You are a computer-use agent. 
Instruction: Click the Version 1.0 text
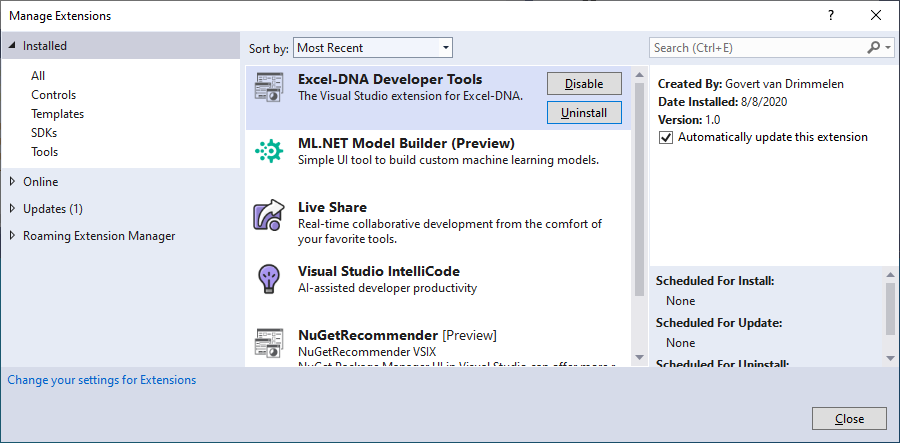coord(689,120)
